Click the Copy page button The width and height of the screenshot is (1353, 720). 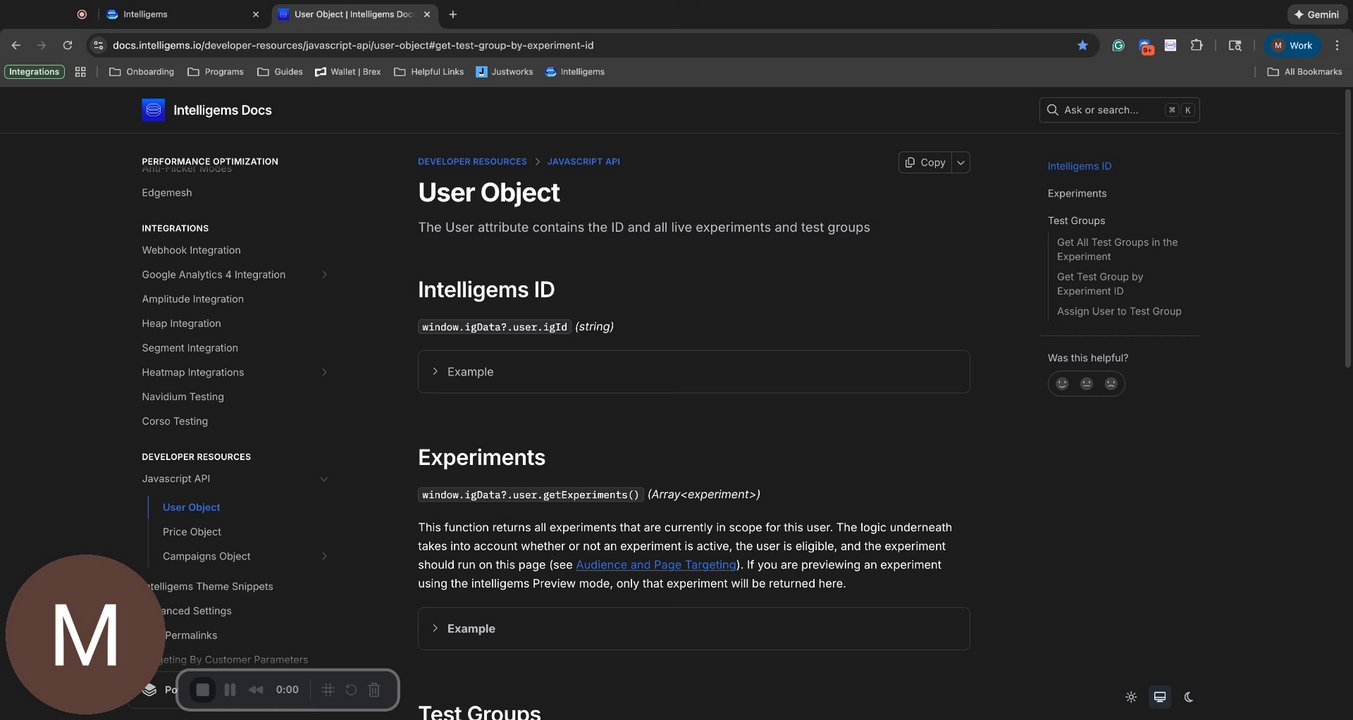(x=925, y=162)
